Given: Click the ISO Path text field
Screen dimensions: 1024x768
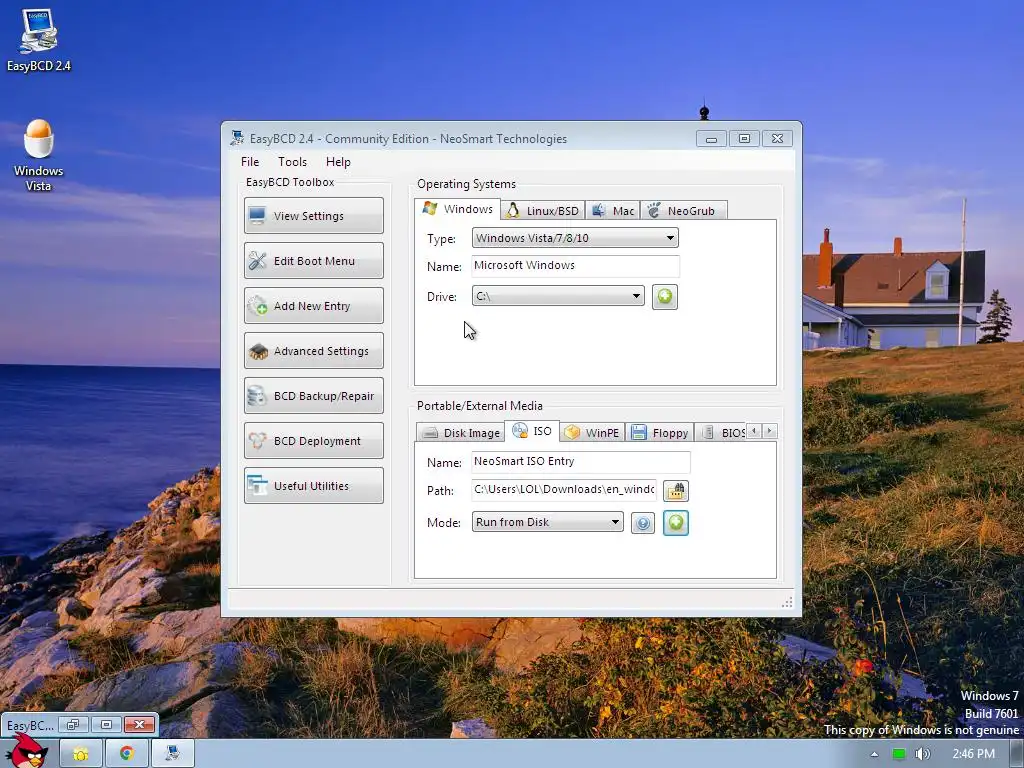Looking at the screenshot, I should tap(564, 490).
